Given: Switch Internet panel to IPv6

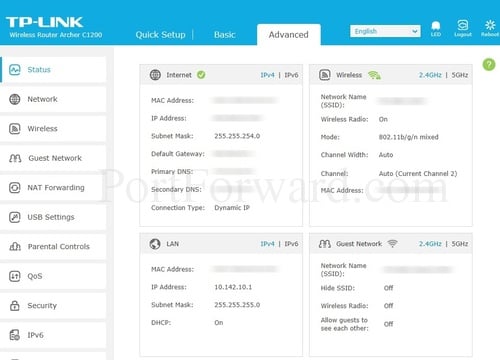Looking at the screenshot, I should point(291,75).
